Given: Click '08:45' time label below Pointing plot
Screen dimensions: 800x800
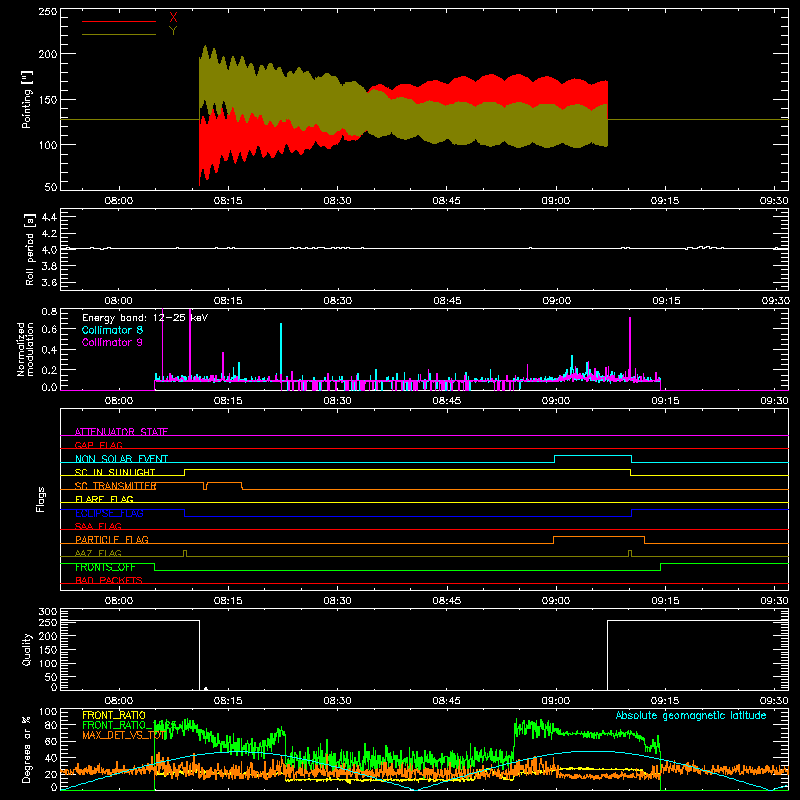Looking at the screenshot, I should coord(446,201).
